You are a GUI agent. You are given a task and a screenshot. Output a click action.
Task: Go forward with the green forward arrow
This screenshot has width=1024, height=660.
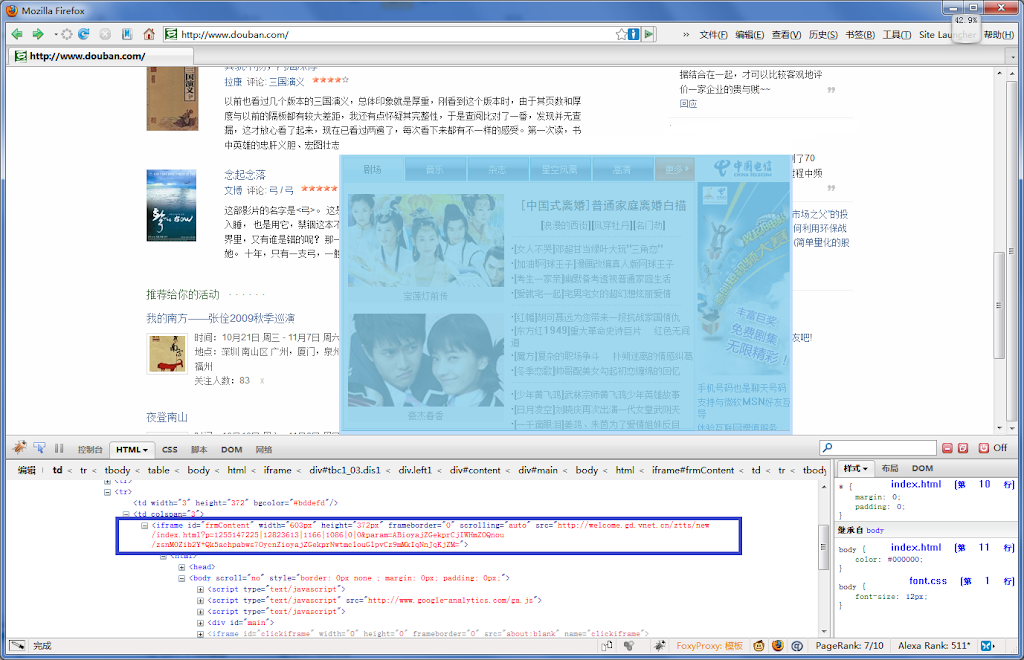click(39, 34)
